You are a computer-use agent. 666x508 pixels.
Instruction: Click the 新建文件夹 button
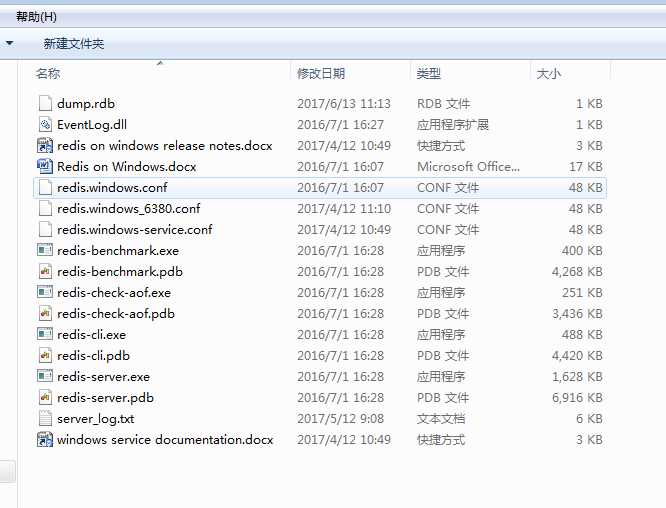[74, 44]
